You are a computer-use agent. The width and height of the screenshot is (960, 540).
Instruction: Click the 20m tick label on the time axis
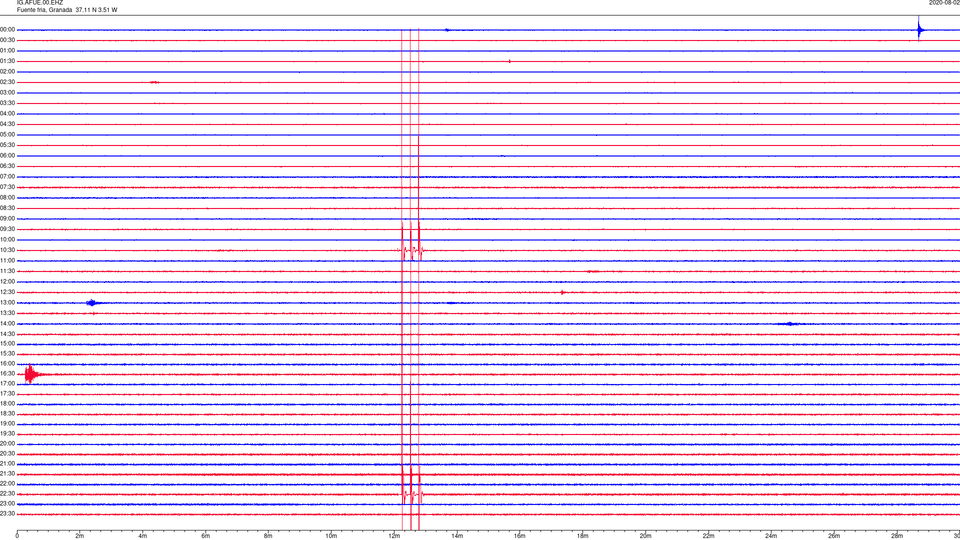click(x=645, y=536)
